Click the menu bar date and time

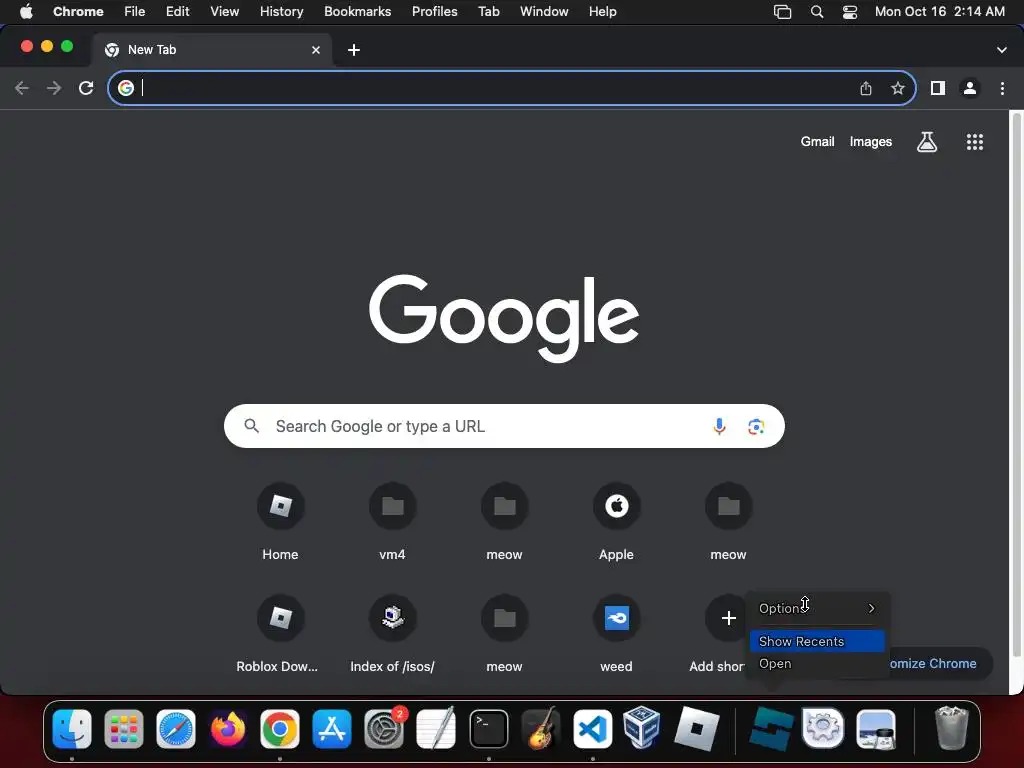coord(939,12)
